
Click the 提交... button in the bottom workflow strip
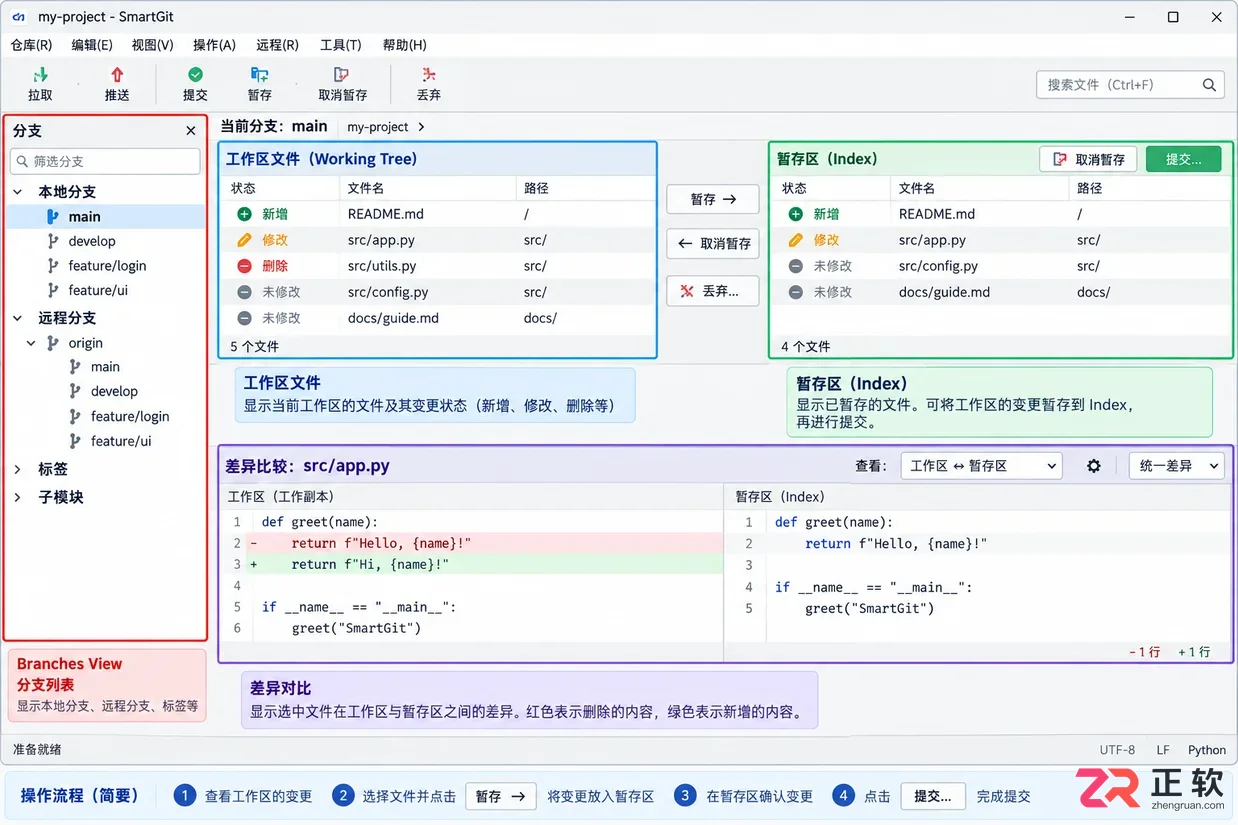[933, 796]
